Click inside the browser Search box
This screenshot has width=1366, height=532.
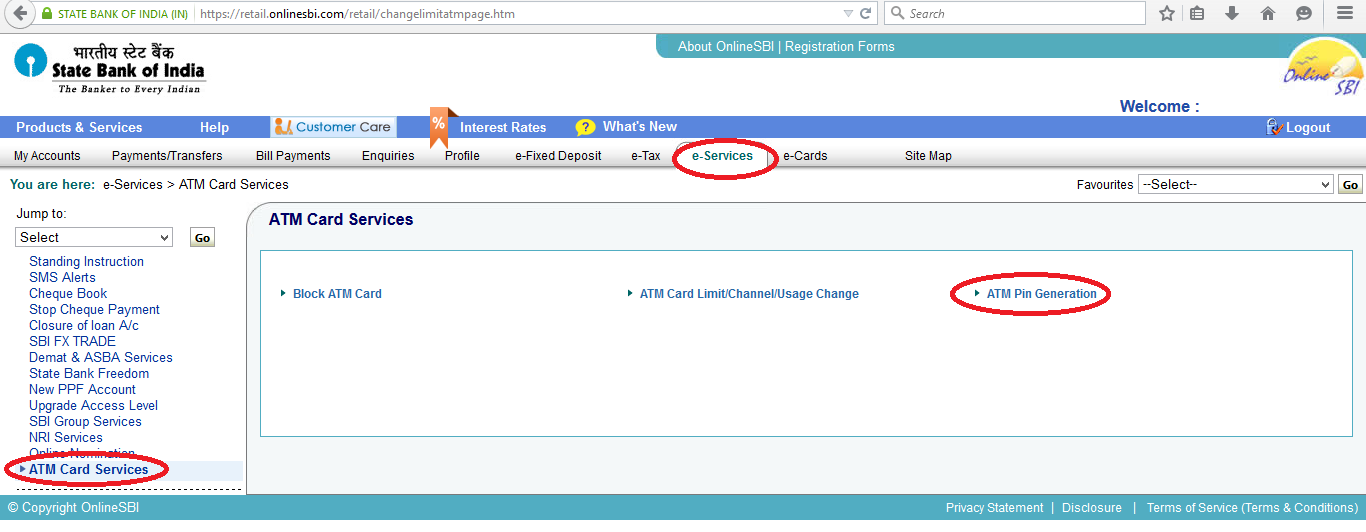point(1015,14)
